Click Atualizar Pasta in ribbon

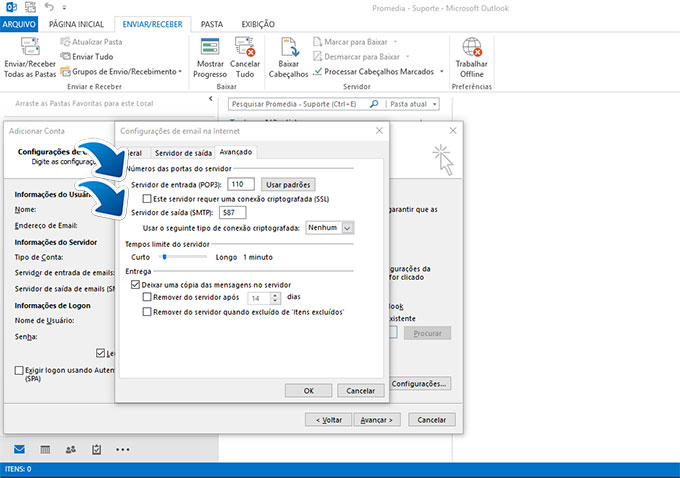pos(92,42)
